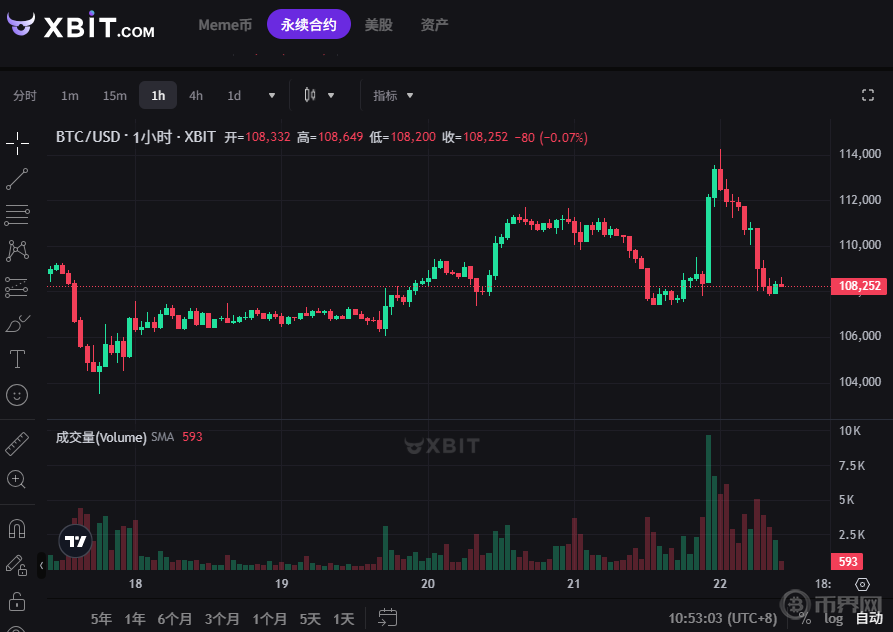Open the text annotation tool
The image size is (893, 632).
tap(17, 358)
